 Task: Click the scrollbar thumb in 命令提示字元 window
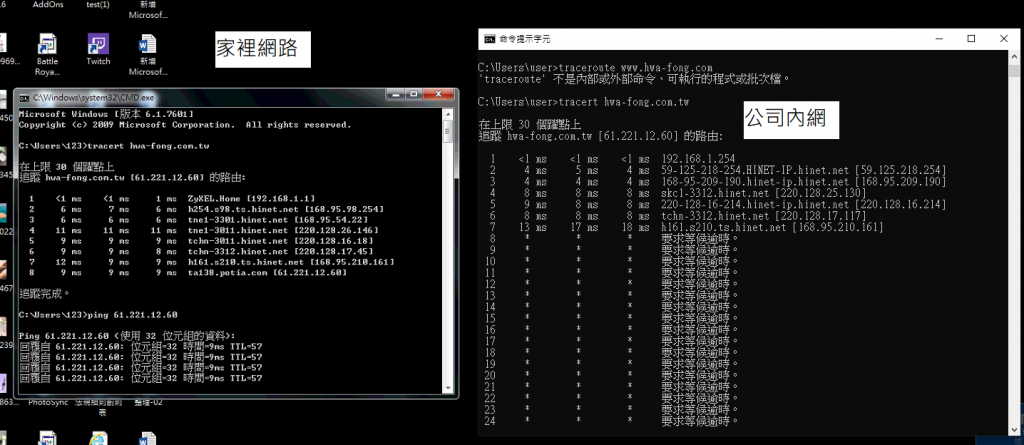1014,73
